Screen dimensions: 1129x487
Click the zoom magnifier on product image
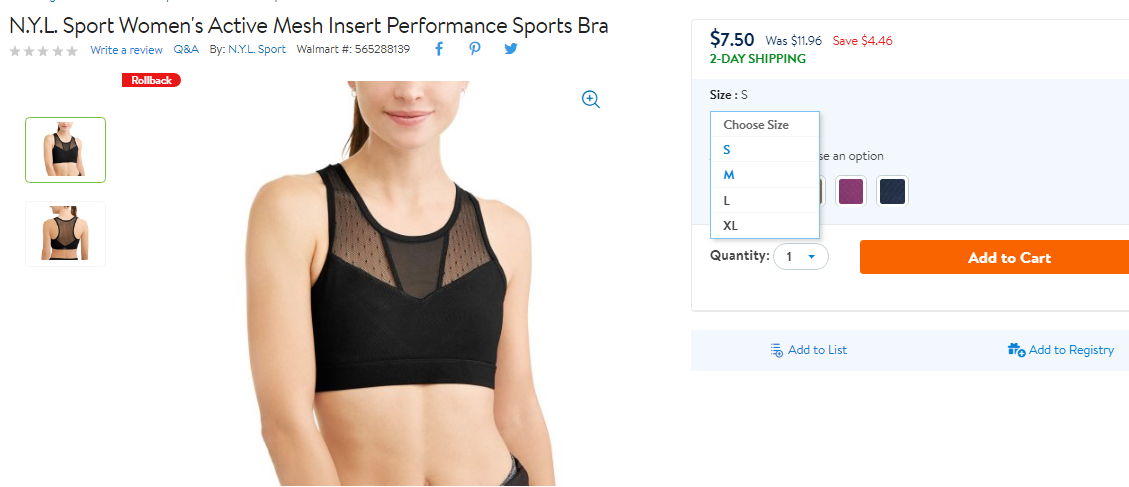(591, 99)
